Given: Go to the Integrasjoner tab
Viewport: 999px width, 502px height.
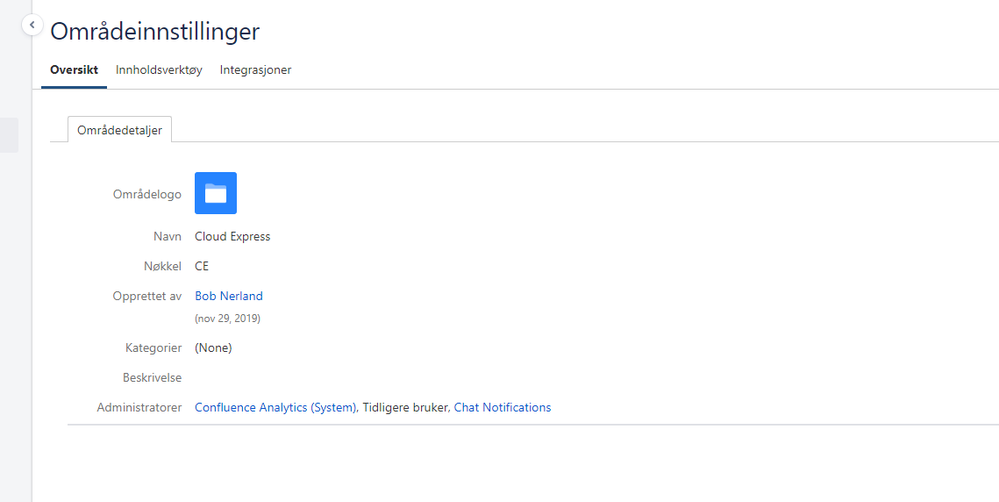Looking at the screenshot, I should tap(255, 70).
